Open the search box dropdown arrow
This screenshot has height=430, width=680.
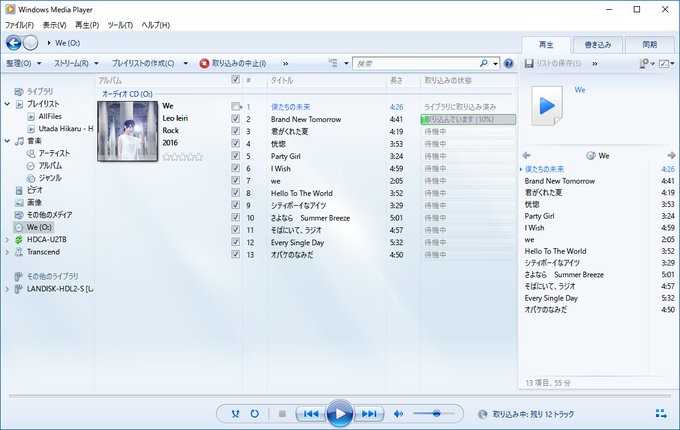[495, 64]
